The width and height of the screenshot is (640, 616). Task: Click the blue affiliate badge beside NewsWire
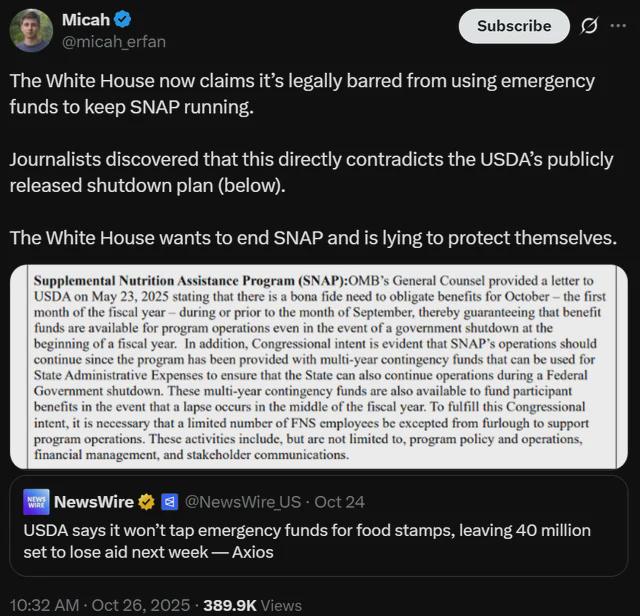(169, 502)
